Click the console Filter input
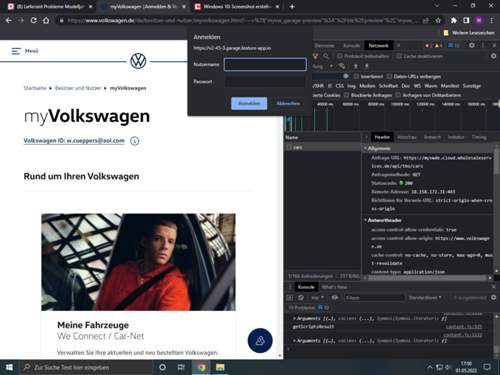500x375 pixels. [374, 297]
